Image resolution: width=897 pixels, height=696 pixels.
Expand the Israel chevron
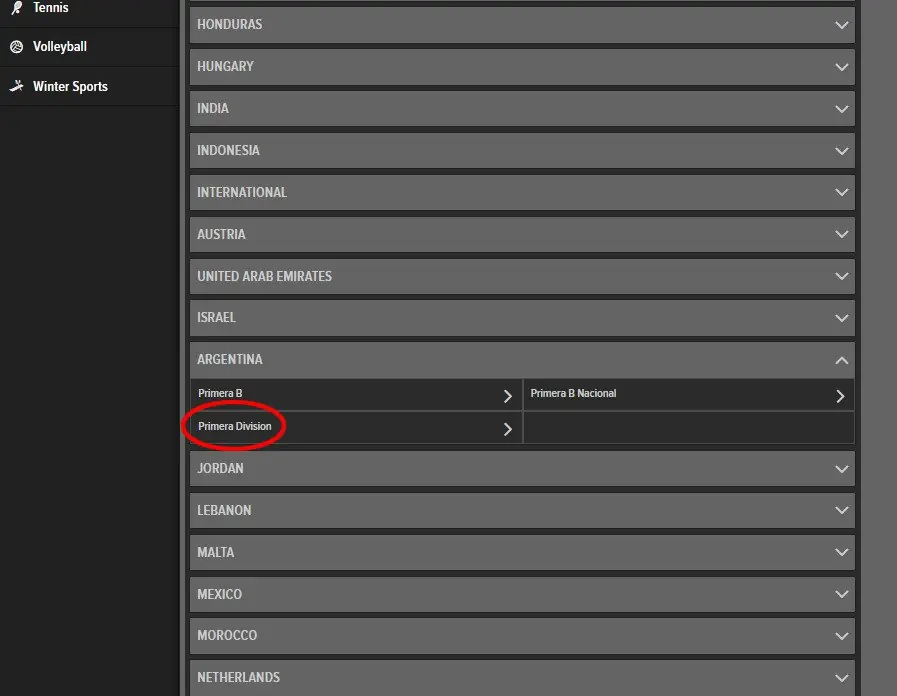842,318
